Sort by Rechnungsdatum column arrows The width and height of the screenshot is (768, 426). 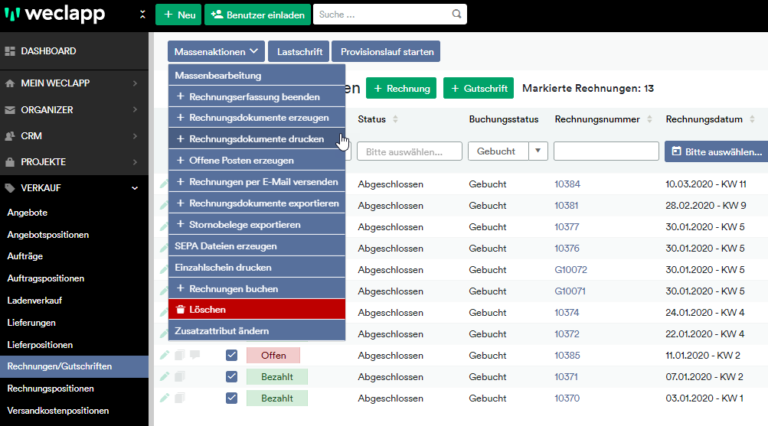tap(752, 119)
